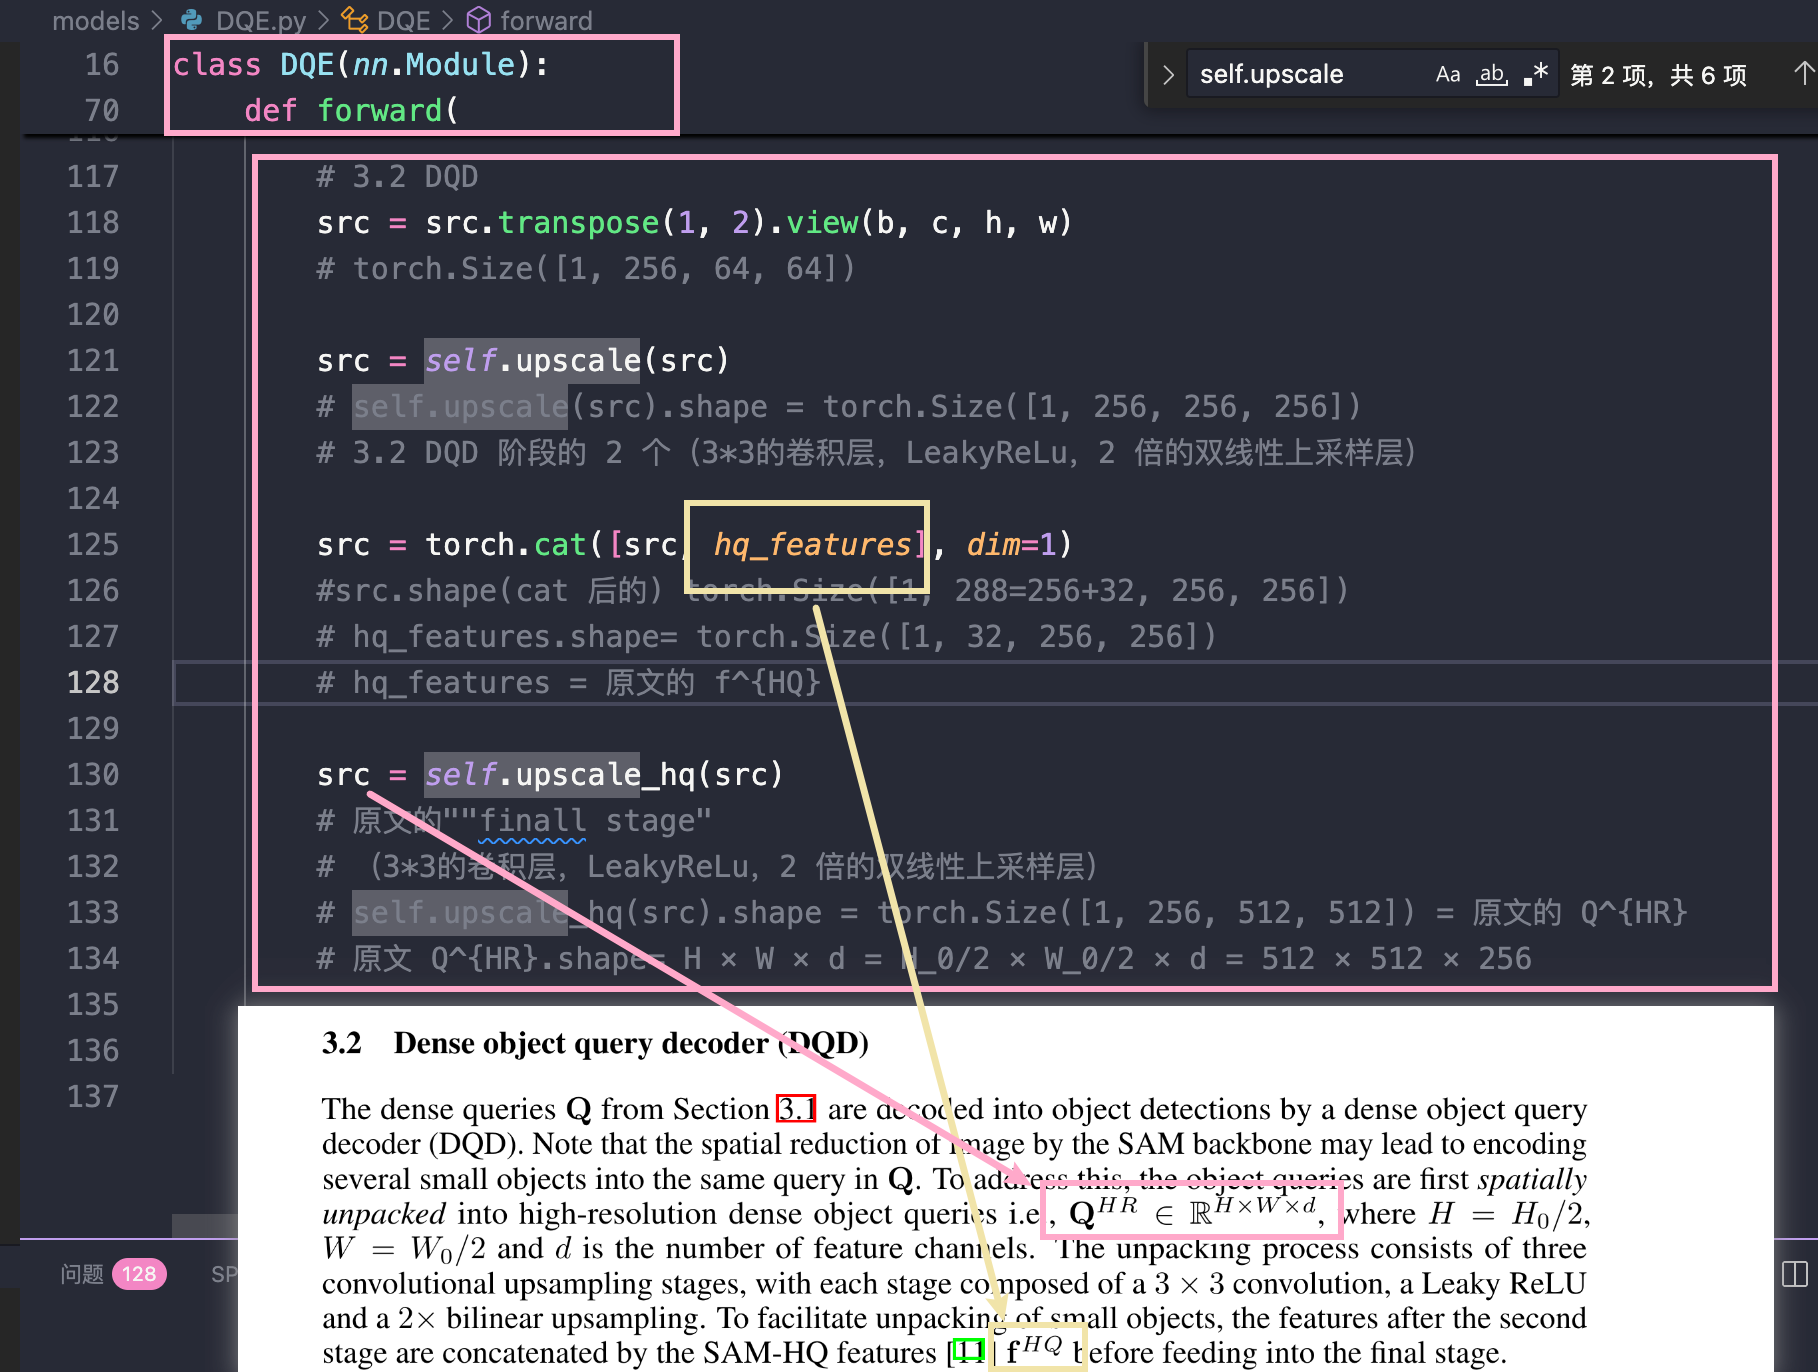This screenshot has width=1818, height=1372.
Task: Select the DQE class breadcrumb
Action: (403, 20)
